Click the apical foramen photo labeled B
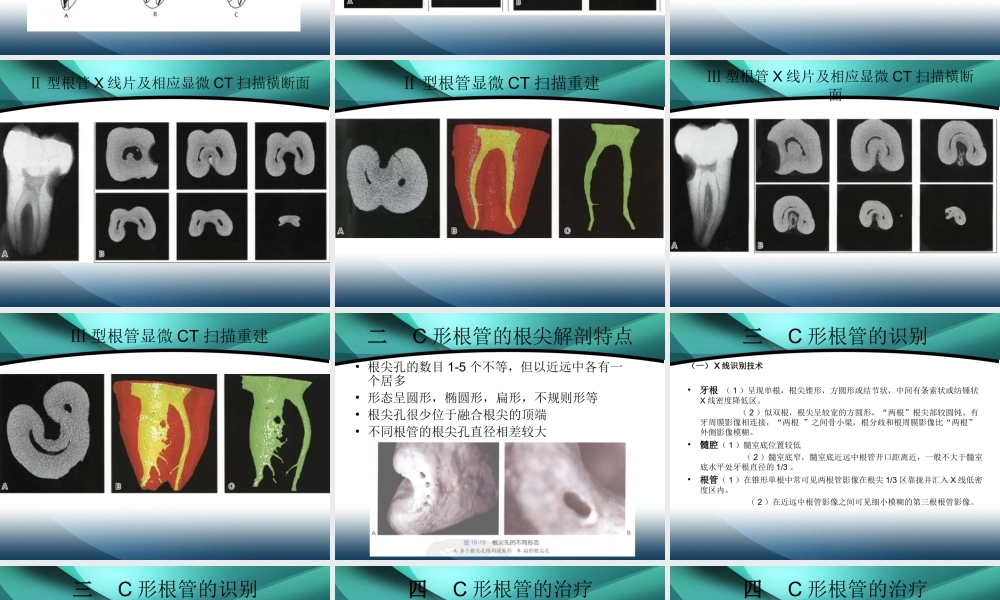The width and height of the screenshot is (1000, 600). pos(565,488)
